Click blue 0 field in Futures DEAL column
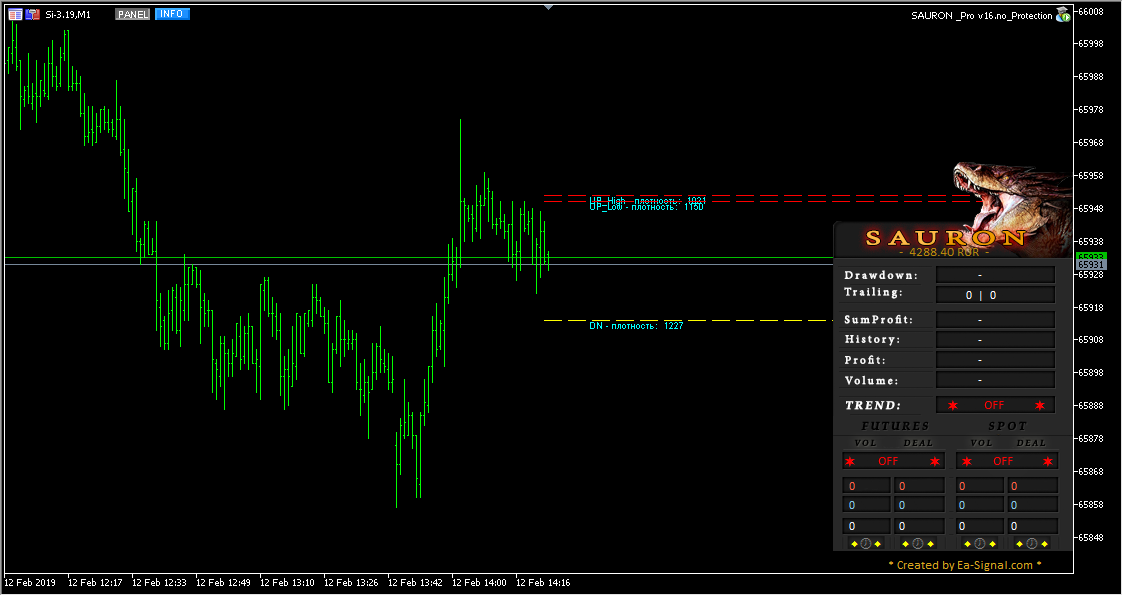 pos(919,505)
